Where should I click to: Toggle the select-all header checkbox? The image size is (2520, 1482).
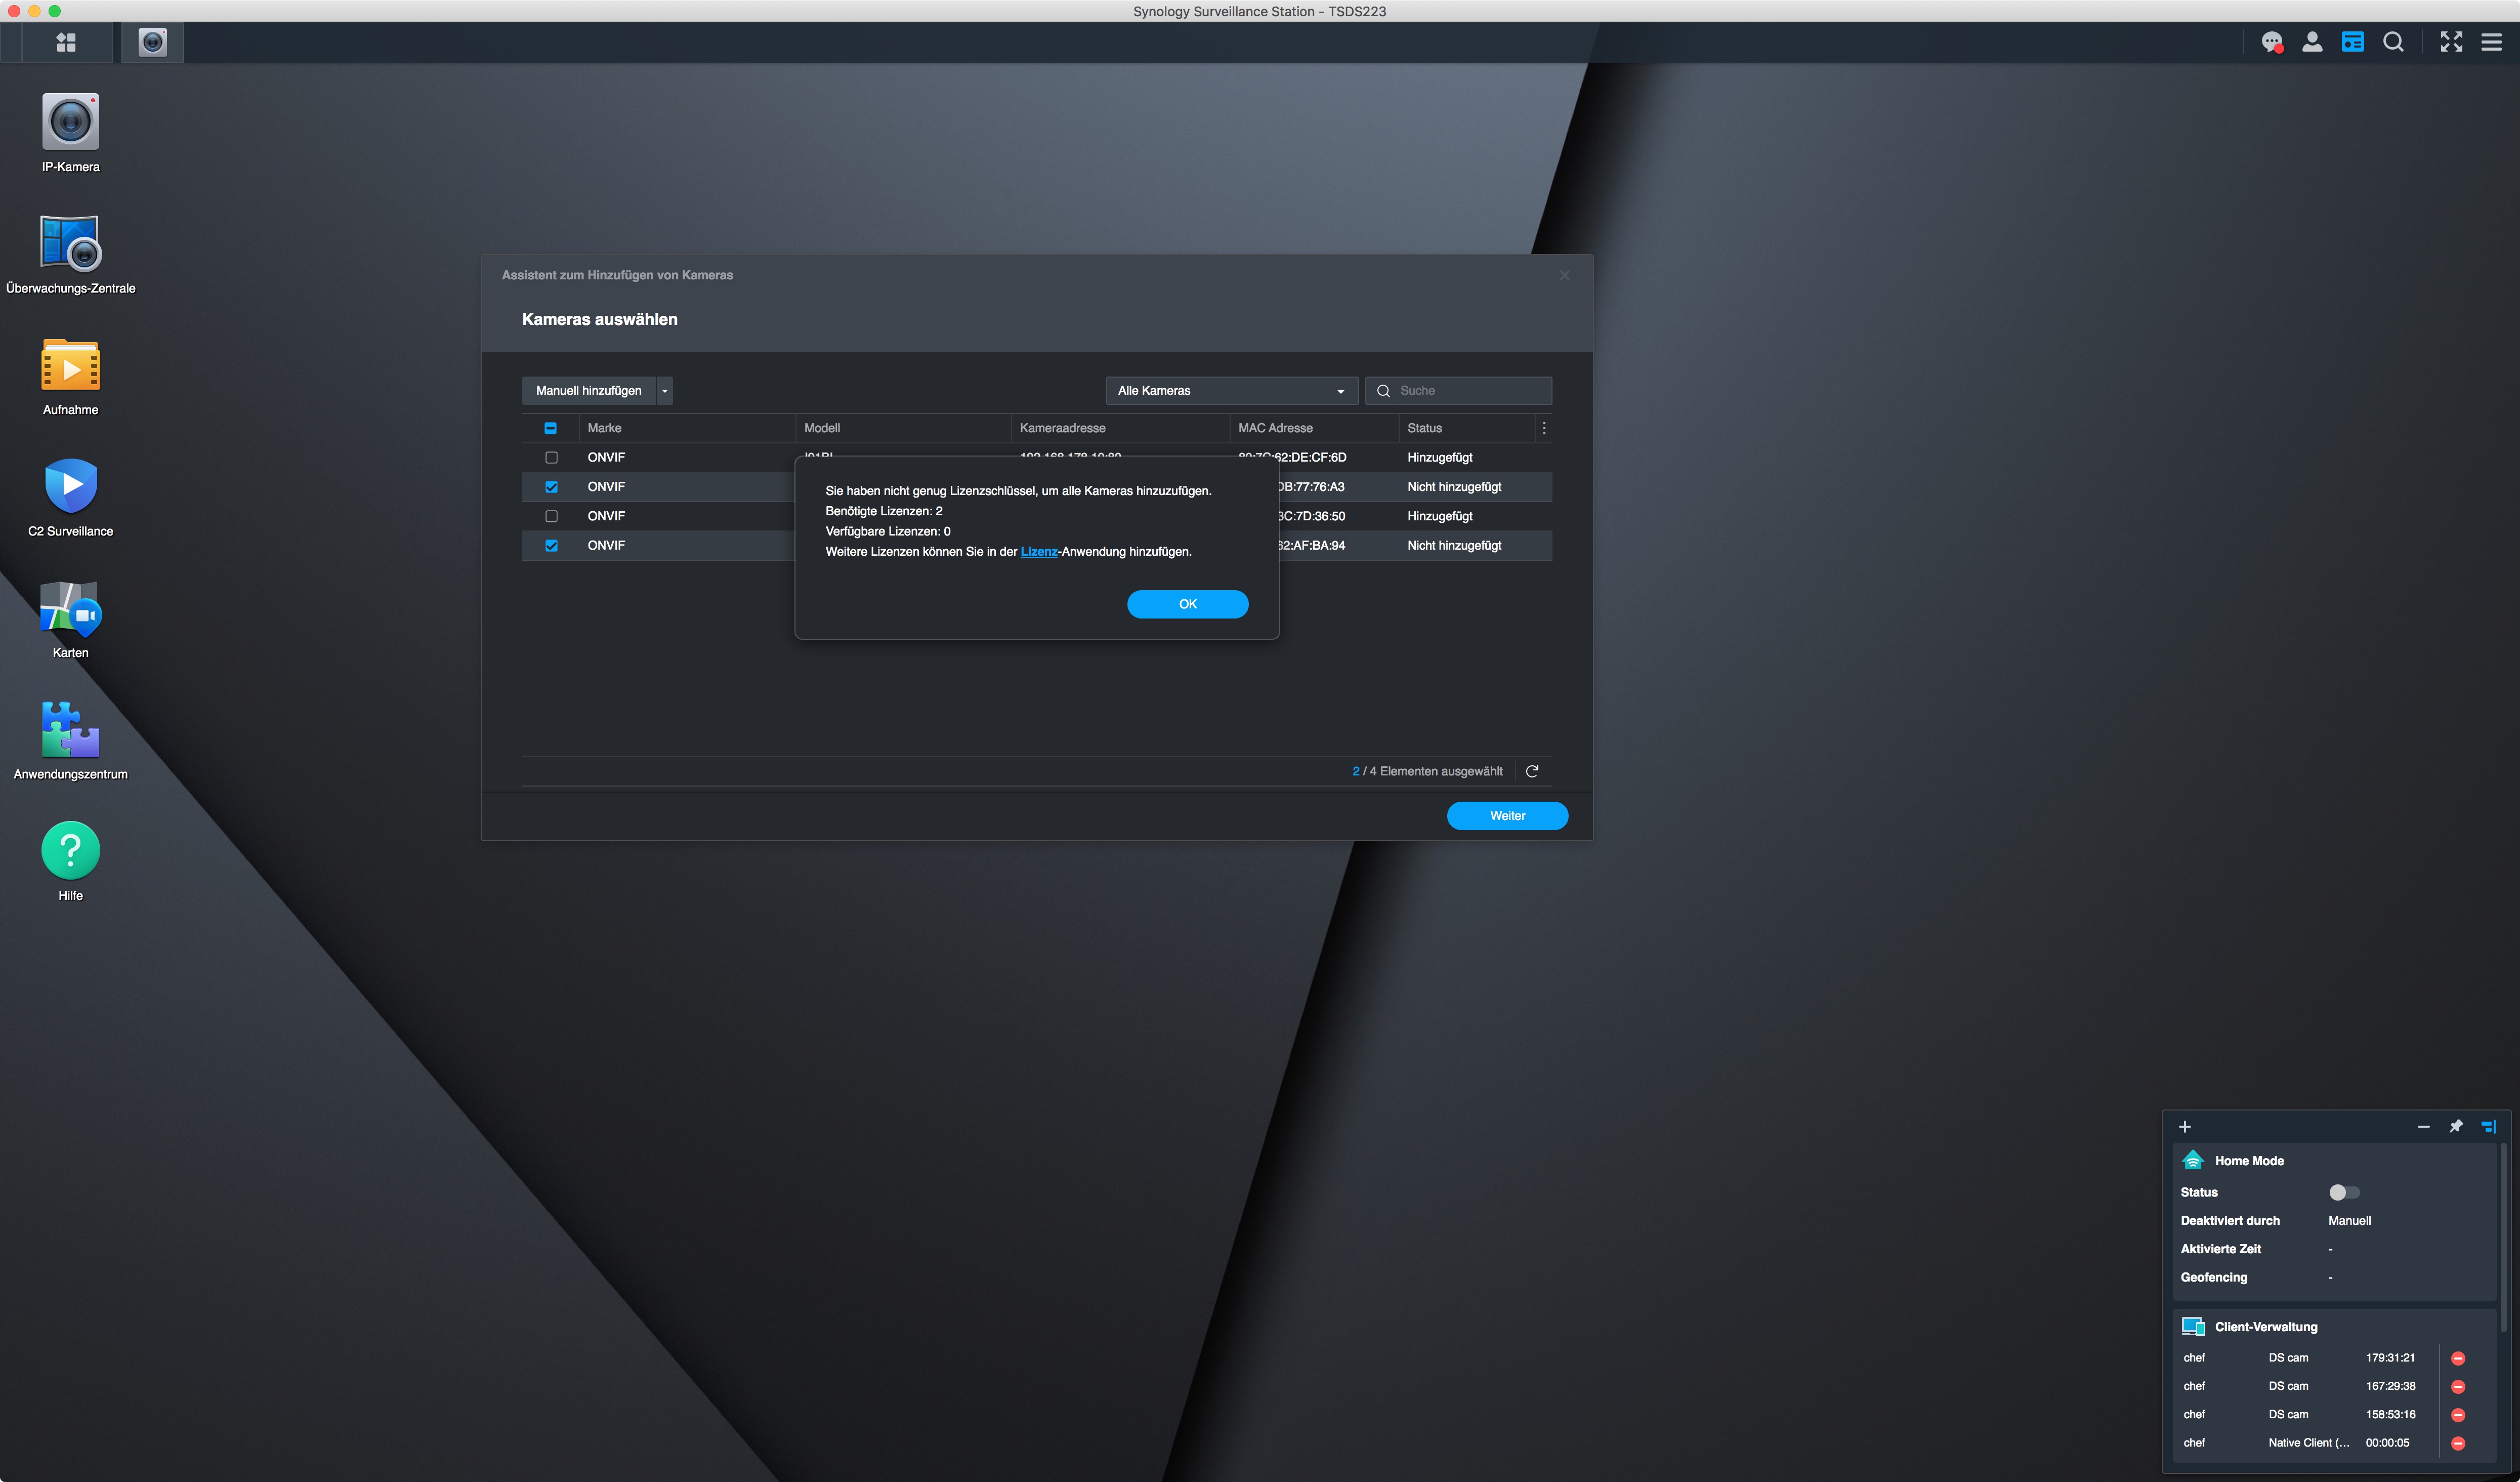(x=550, y=428)
